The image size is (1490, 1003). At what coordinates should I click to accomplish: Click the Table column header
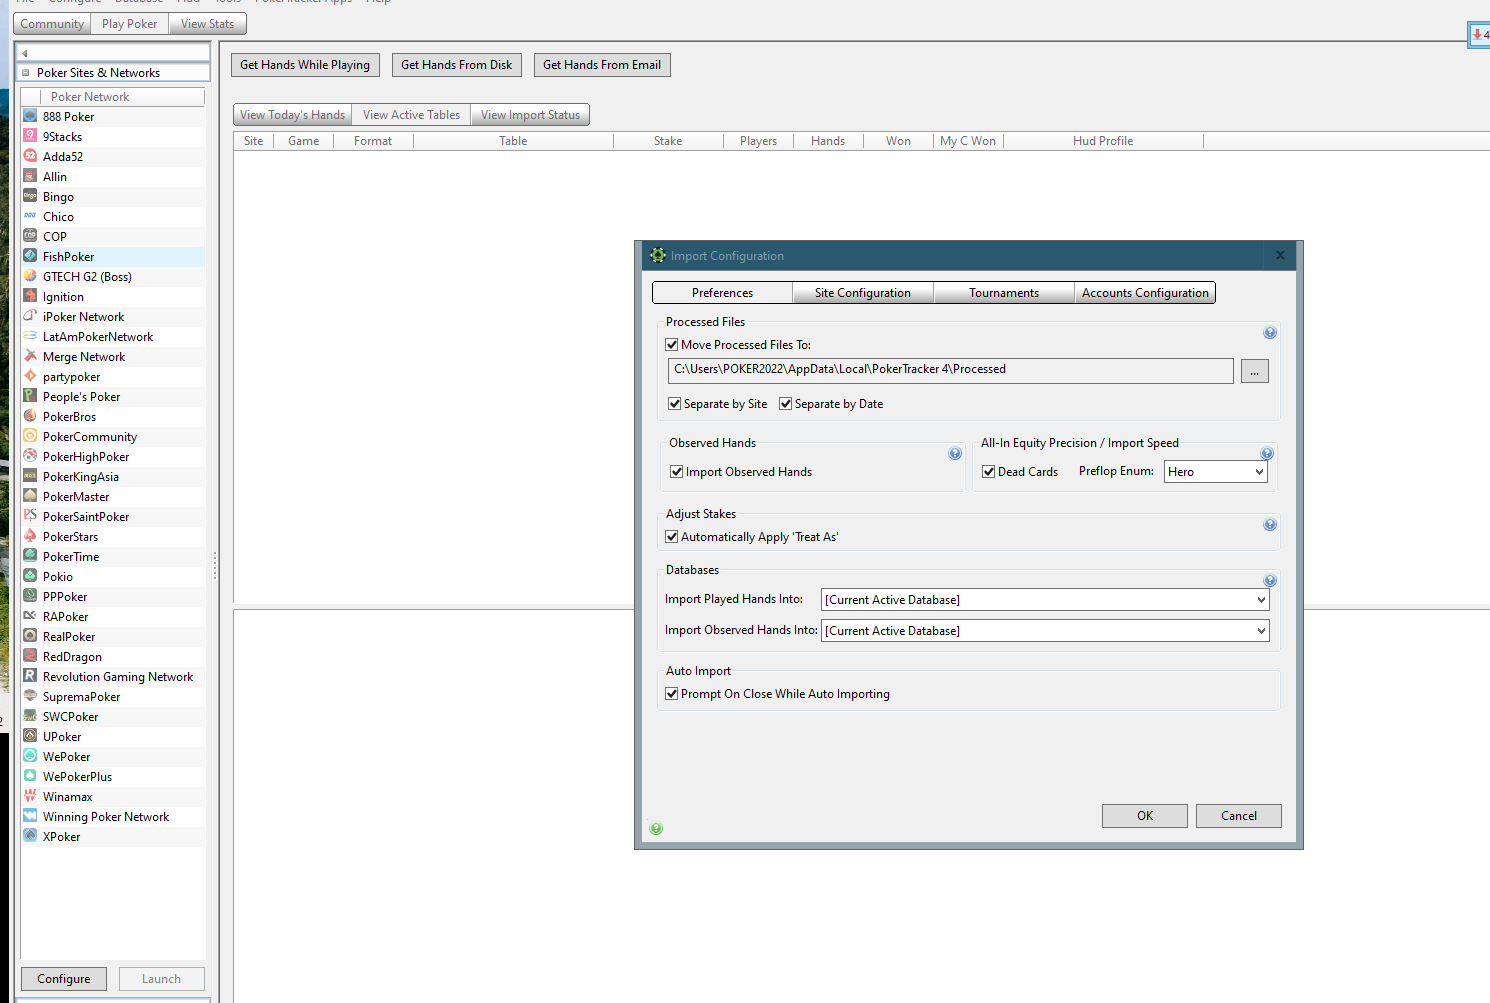(x=513, y=141)
